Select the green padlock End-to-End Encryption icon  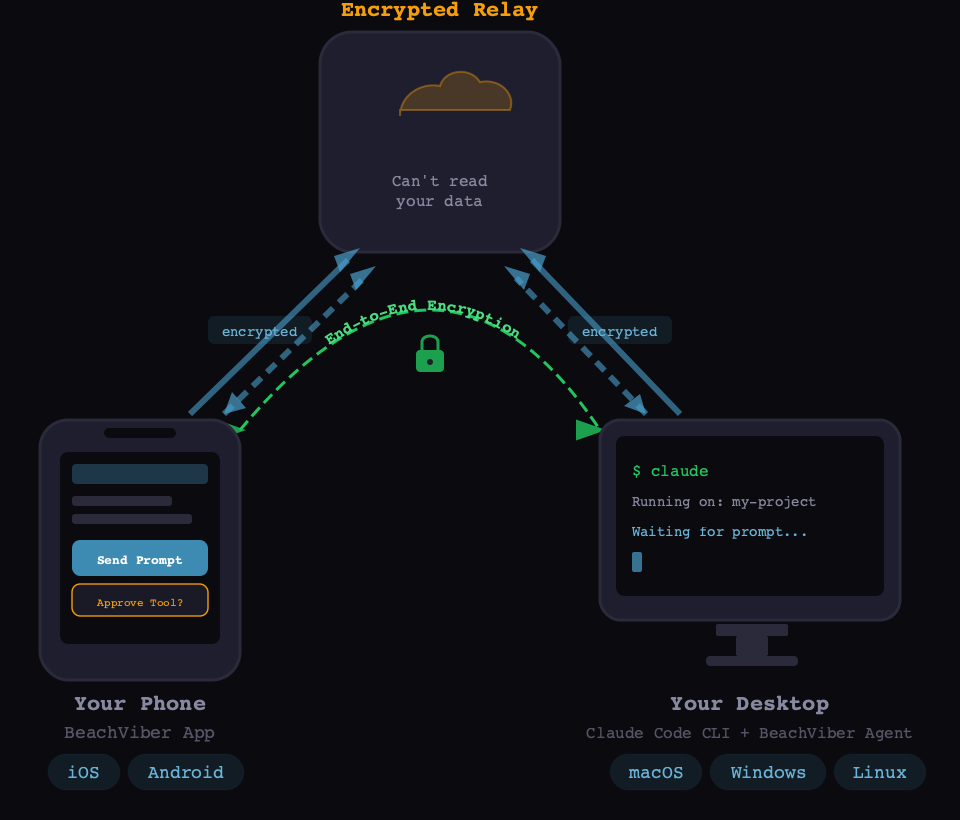[x=429, y=353]
